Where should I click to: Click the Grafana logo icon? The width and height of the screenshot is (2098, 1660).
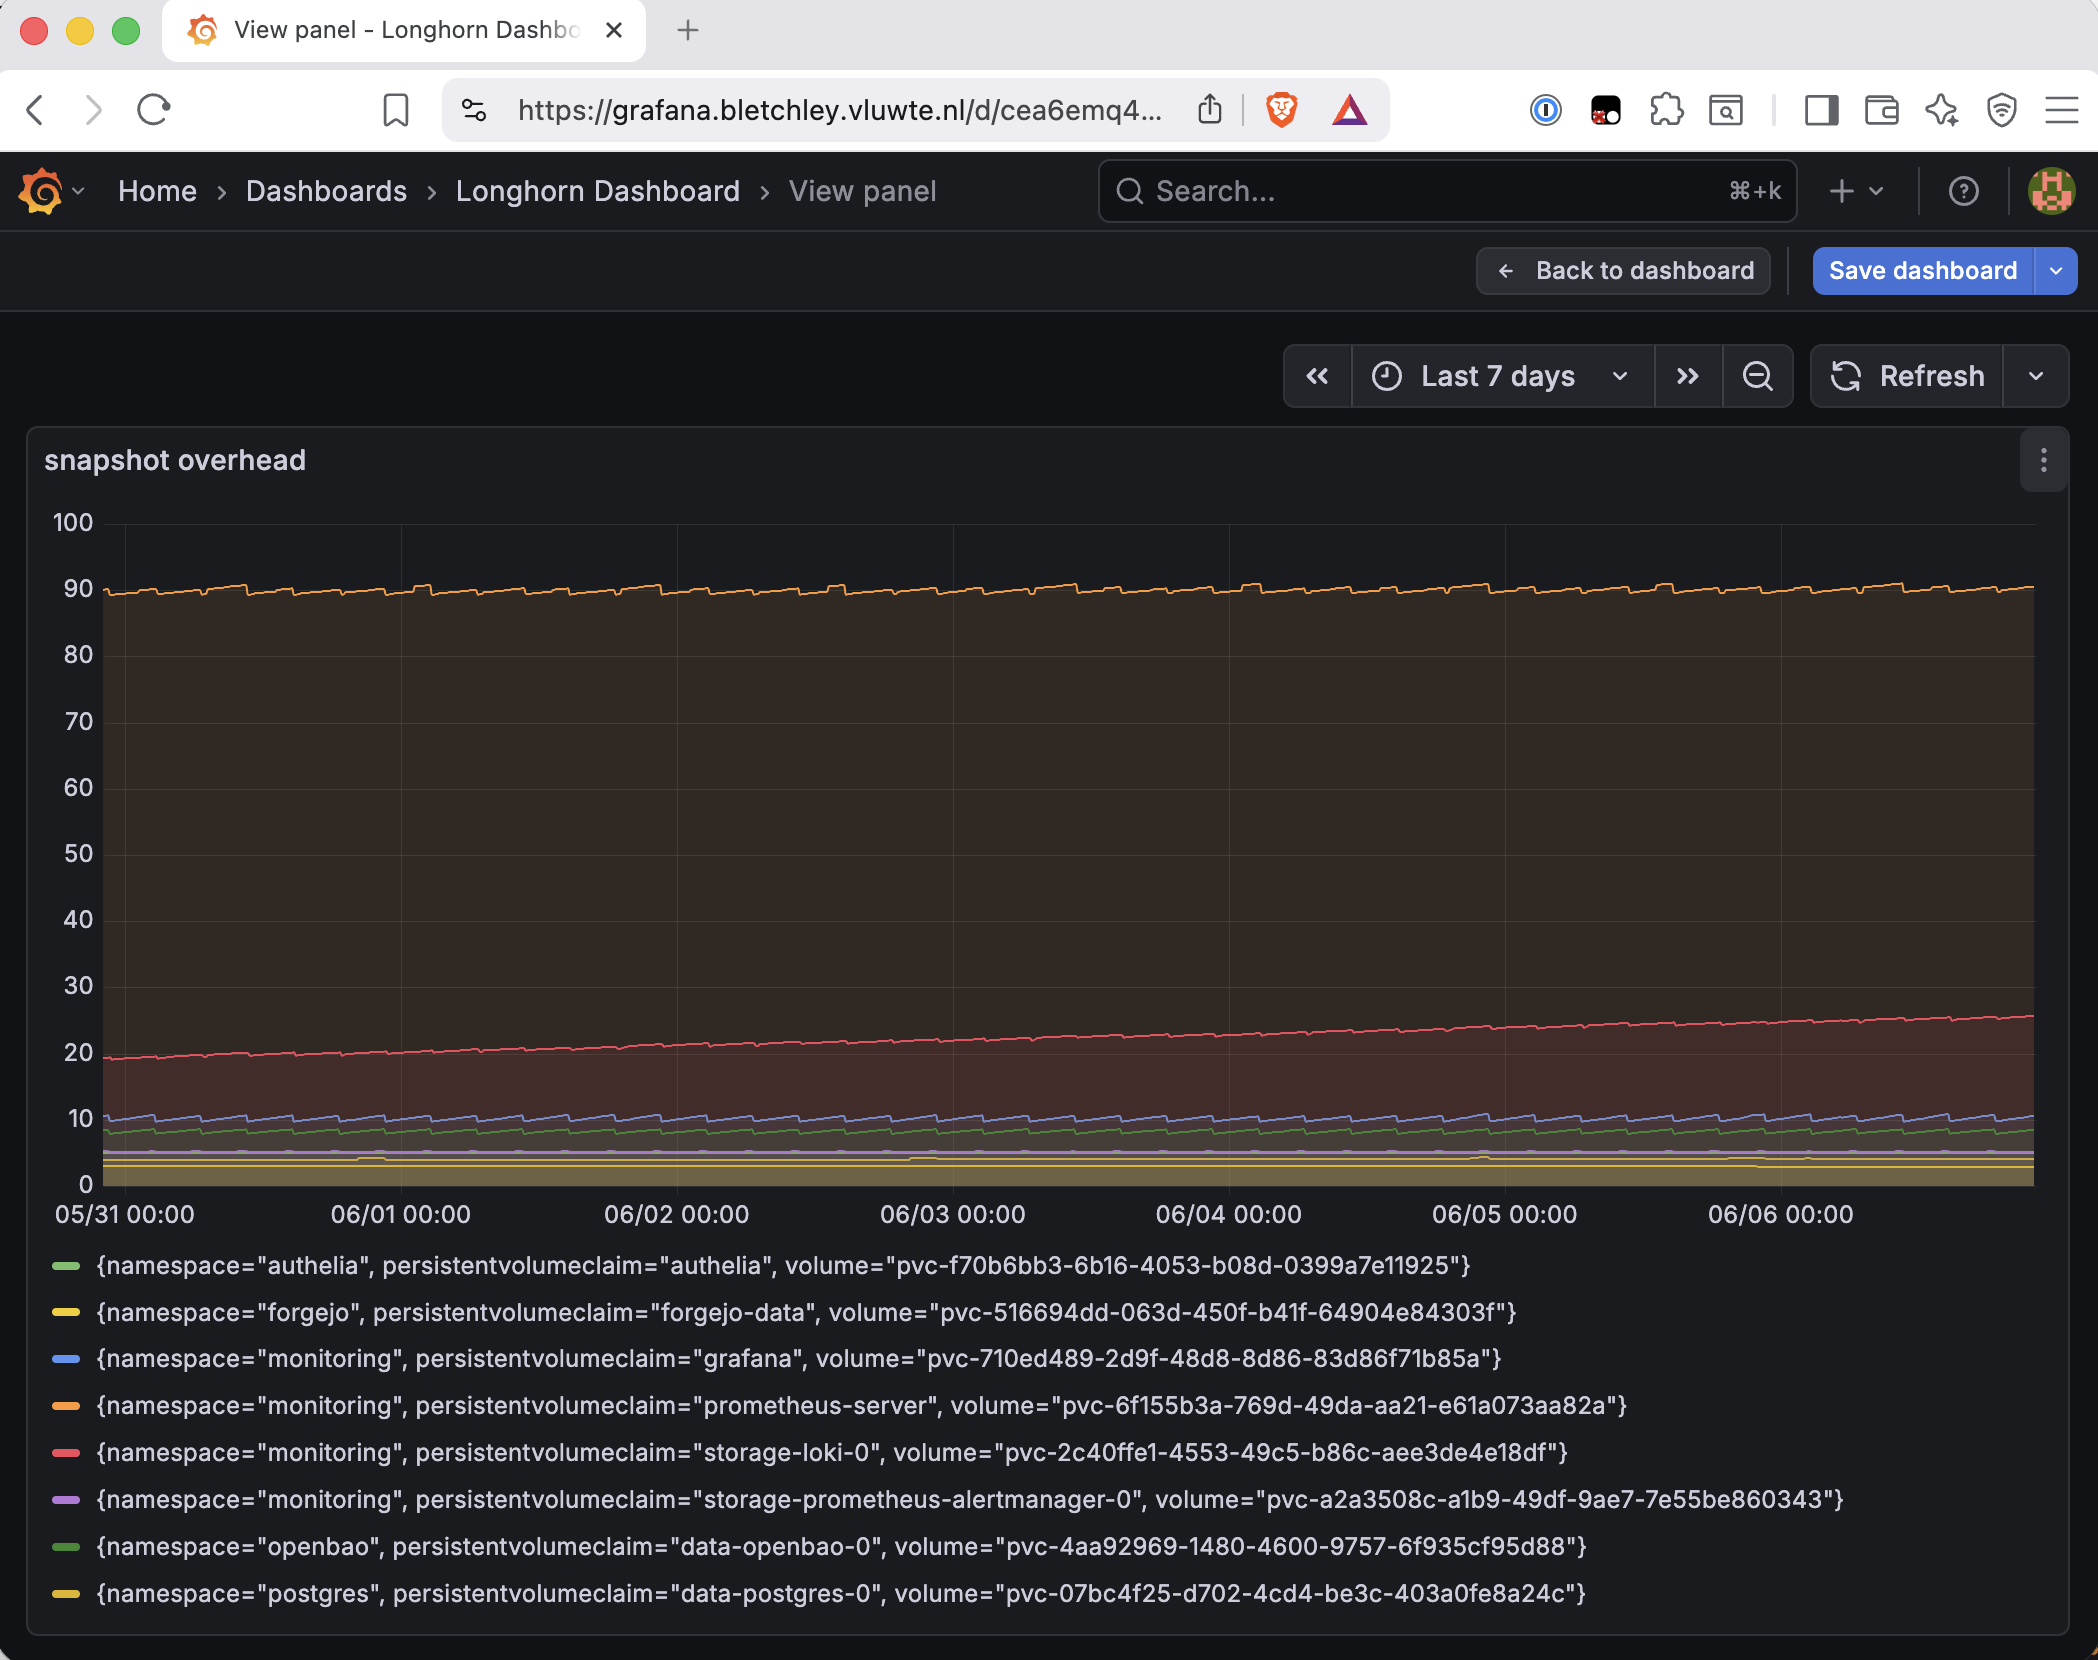tap(41, 191)
